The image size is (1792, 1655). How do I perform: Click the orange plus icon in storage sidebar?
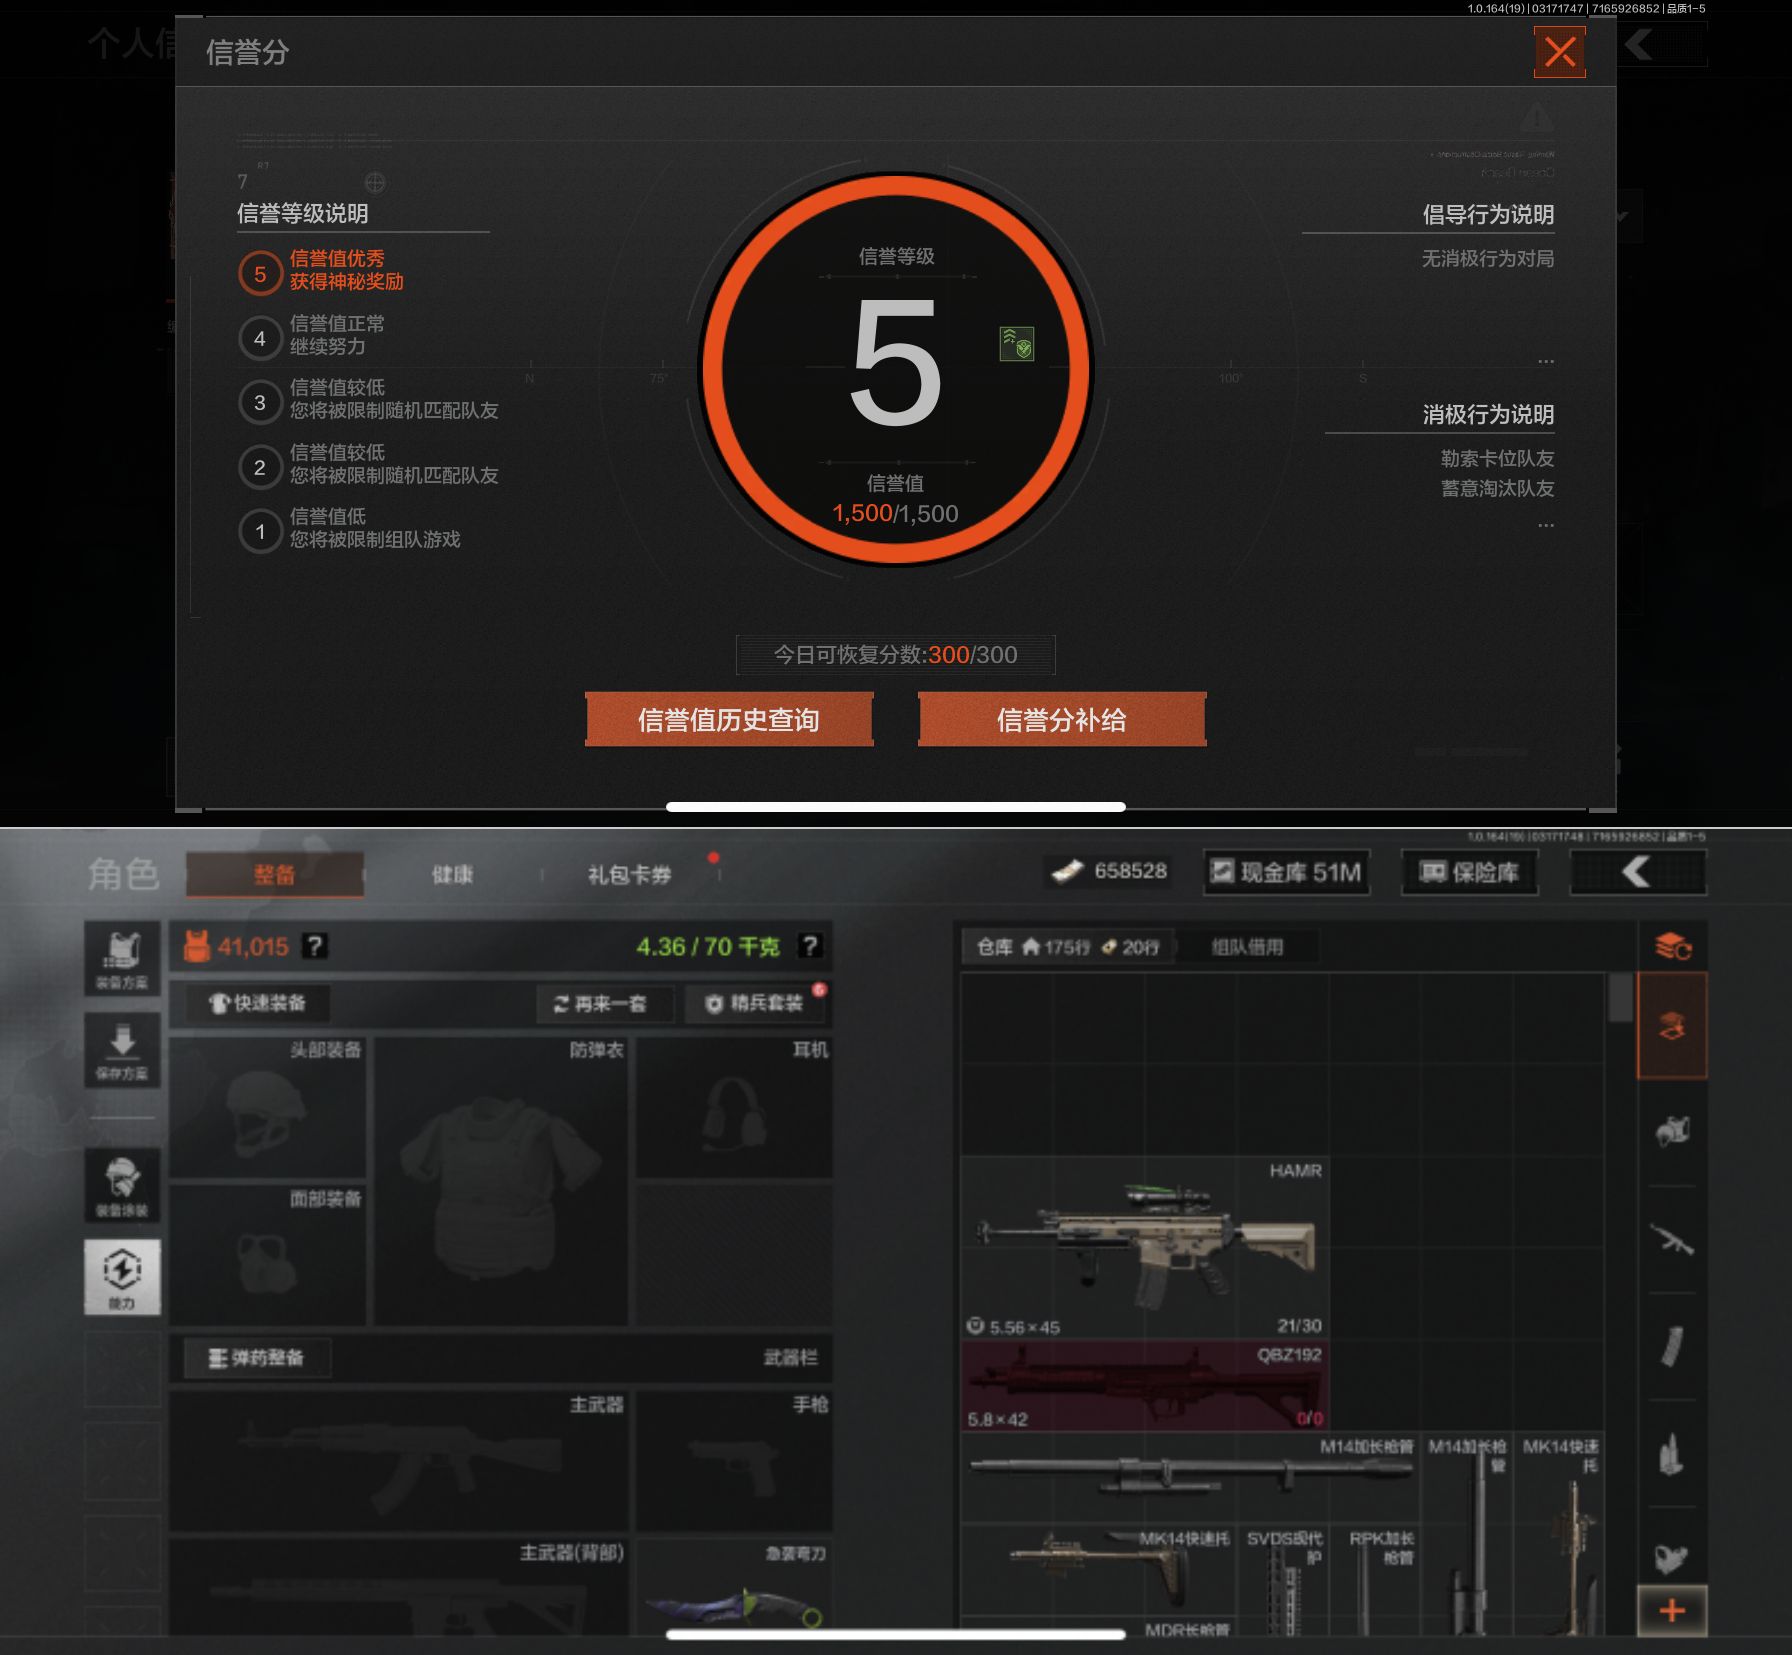[x=1671, y=1610]
